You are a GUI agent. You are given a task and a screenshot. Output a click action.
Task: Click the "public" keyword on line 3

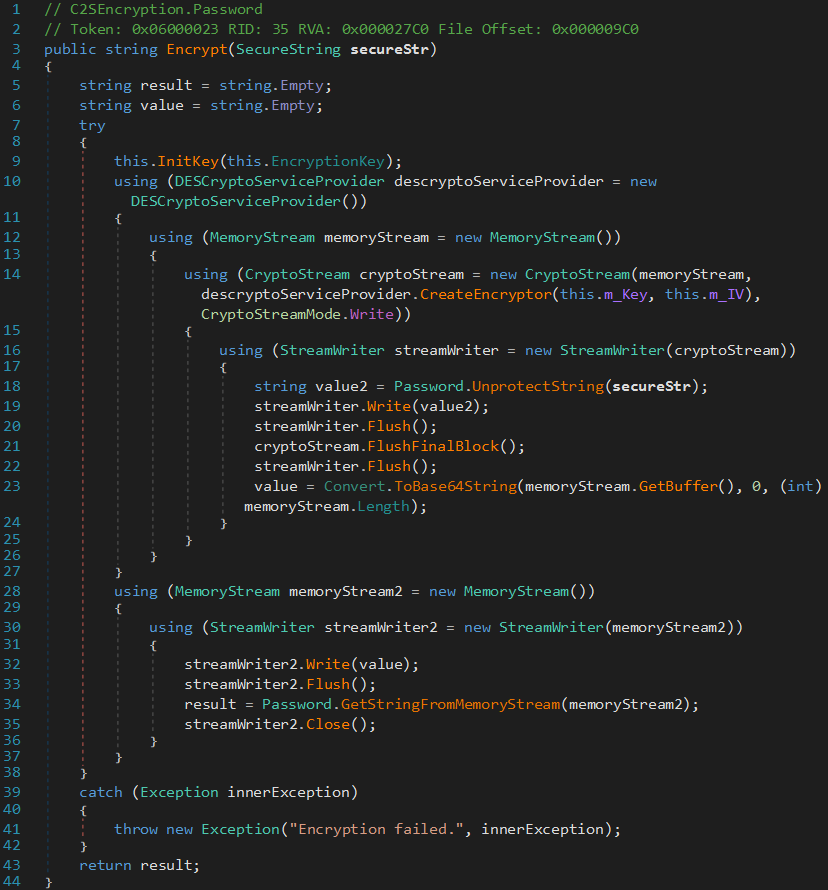tap(70, 49)
